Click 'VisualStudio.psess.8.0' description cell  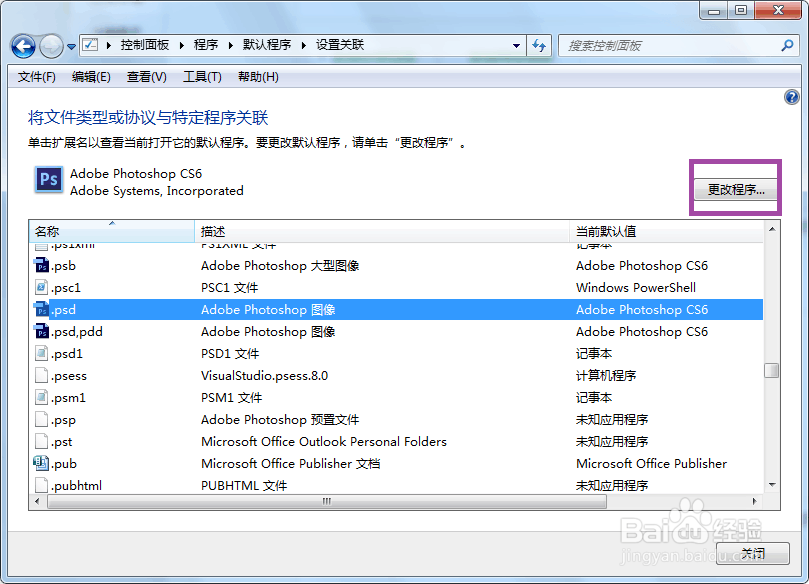click(x=264, y=376)
